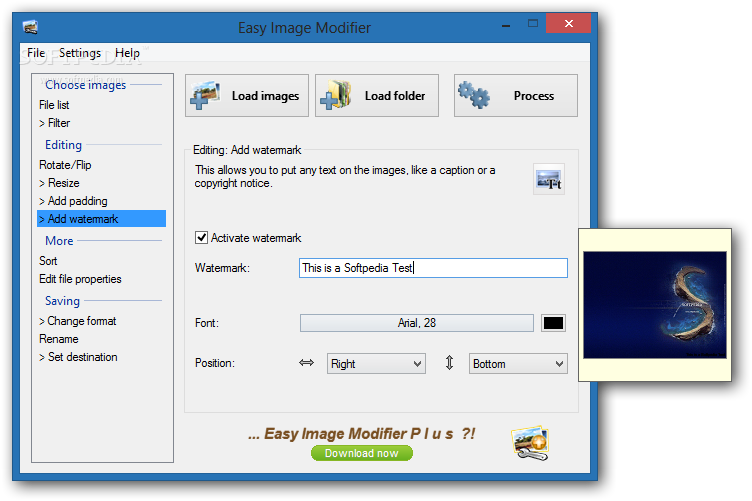Click the app icon in title bar
Viewport: 752px width, 501px height.
pos(30,27)
